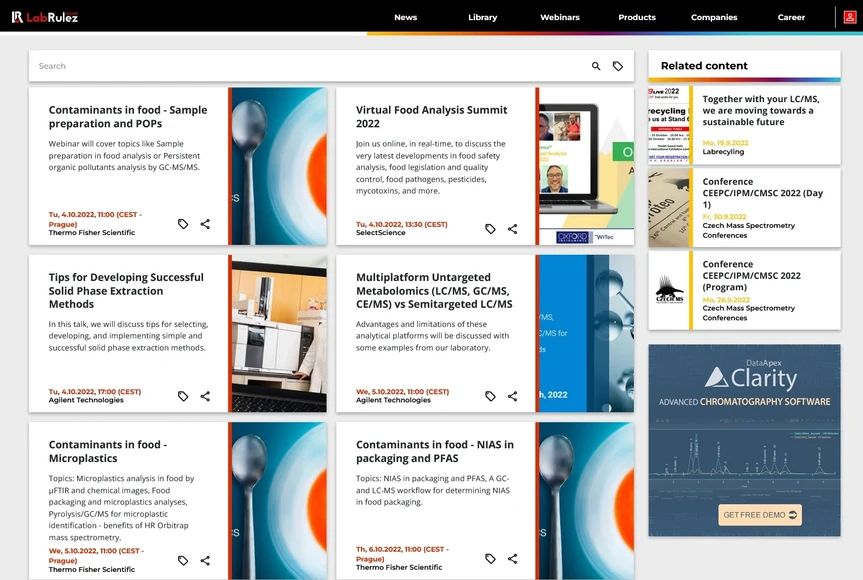Screen dimensions: 863x580
Task: Click the LabRulez logo
Action: click(45, 17)
